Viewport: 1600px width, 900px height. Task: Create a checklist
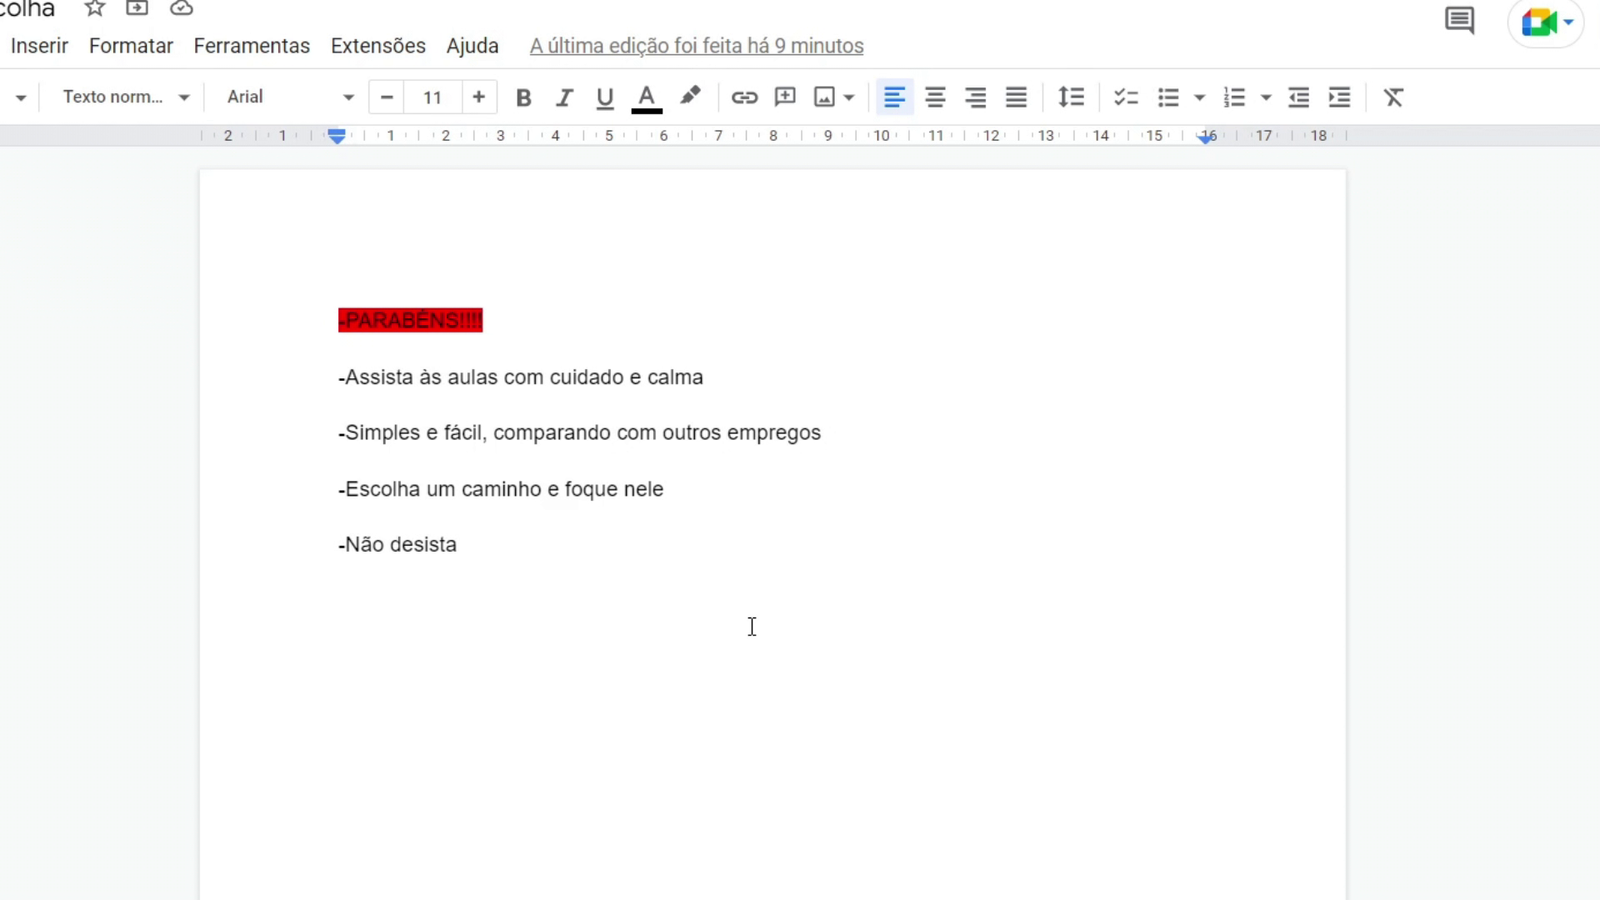[x=1126, y=97]
